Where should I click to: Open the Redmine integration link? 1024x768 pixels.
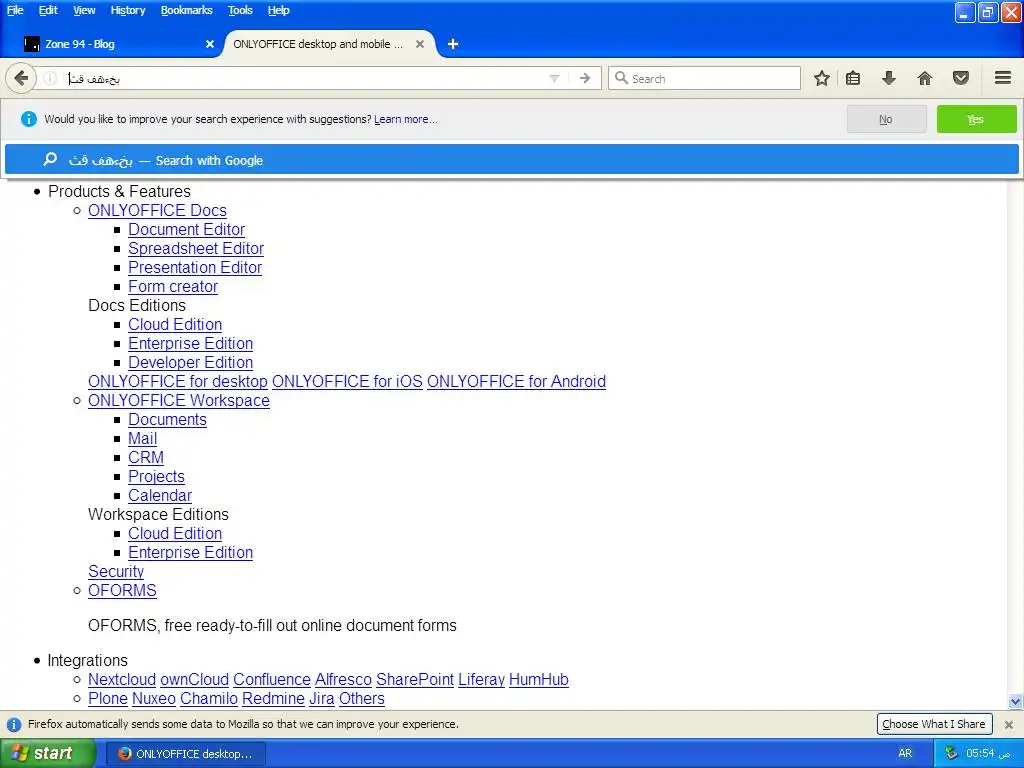[x=274, y=699]
